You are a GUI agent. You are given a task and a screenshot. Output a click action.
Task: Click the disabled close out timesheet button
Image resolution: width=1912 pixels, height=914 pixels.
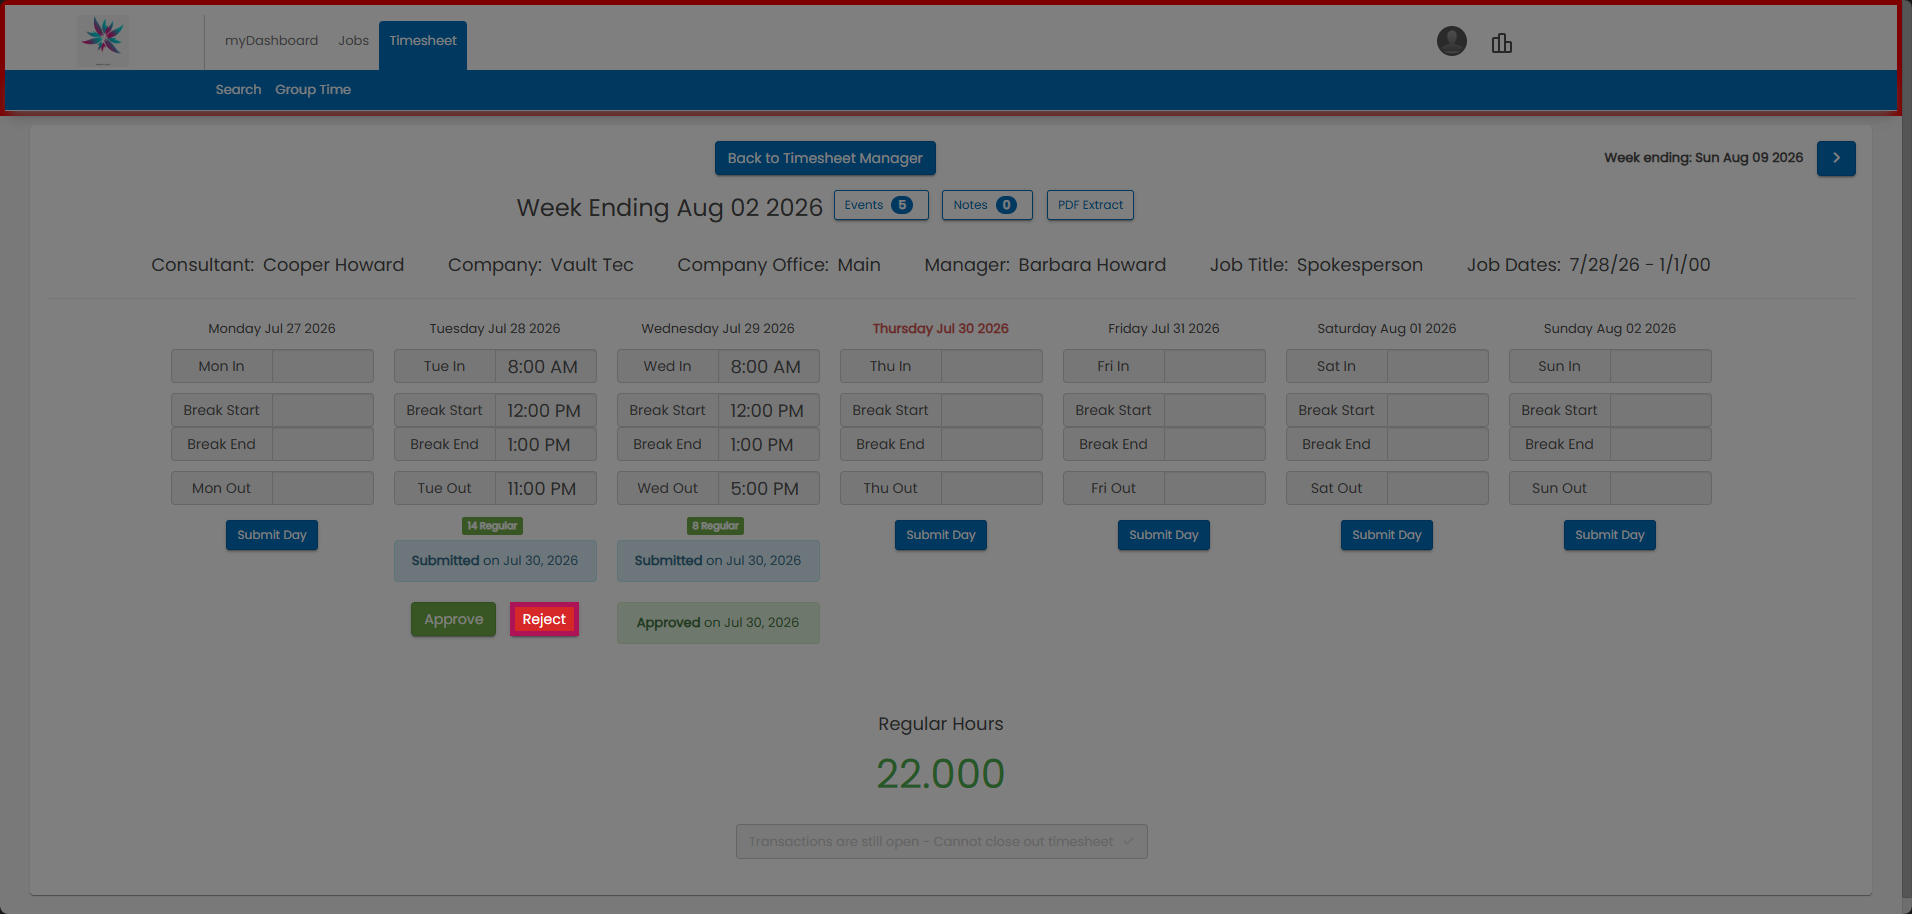tap(941, 841)
